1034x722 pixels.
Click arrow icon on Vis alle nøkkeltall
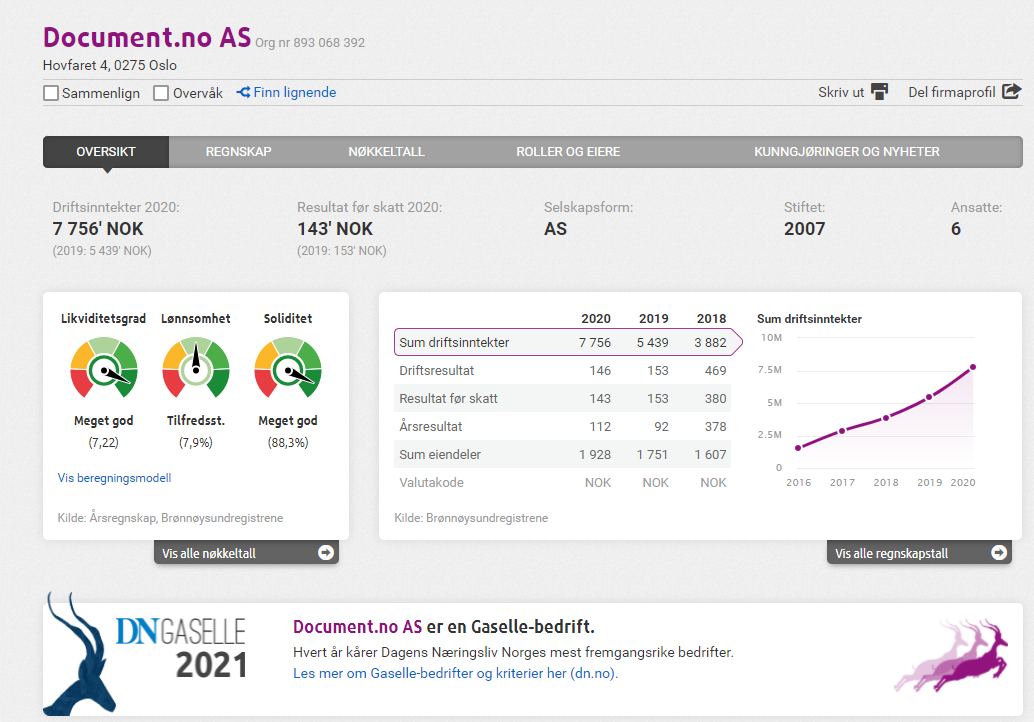click(x=325, y=552)
